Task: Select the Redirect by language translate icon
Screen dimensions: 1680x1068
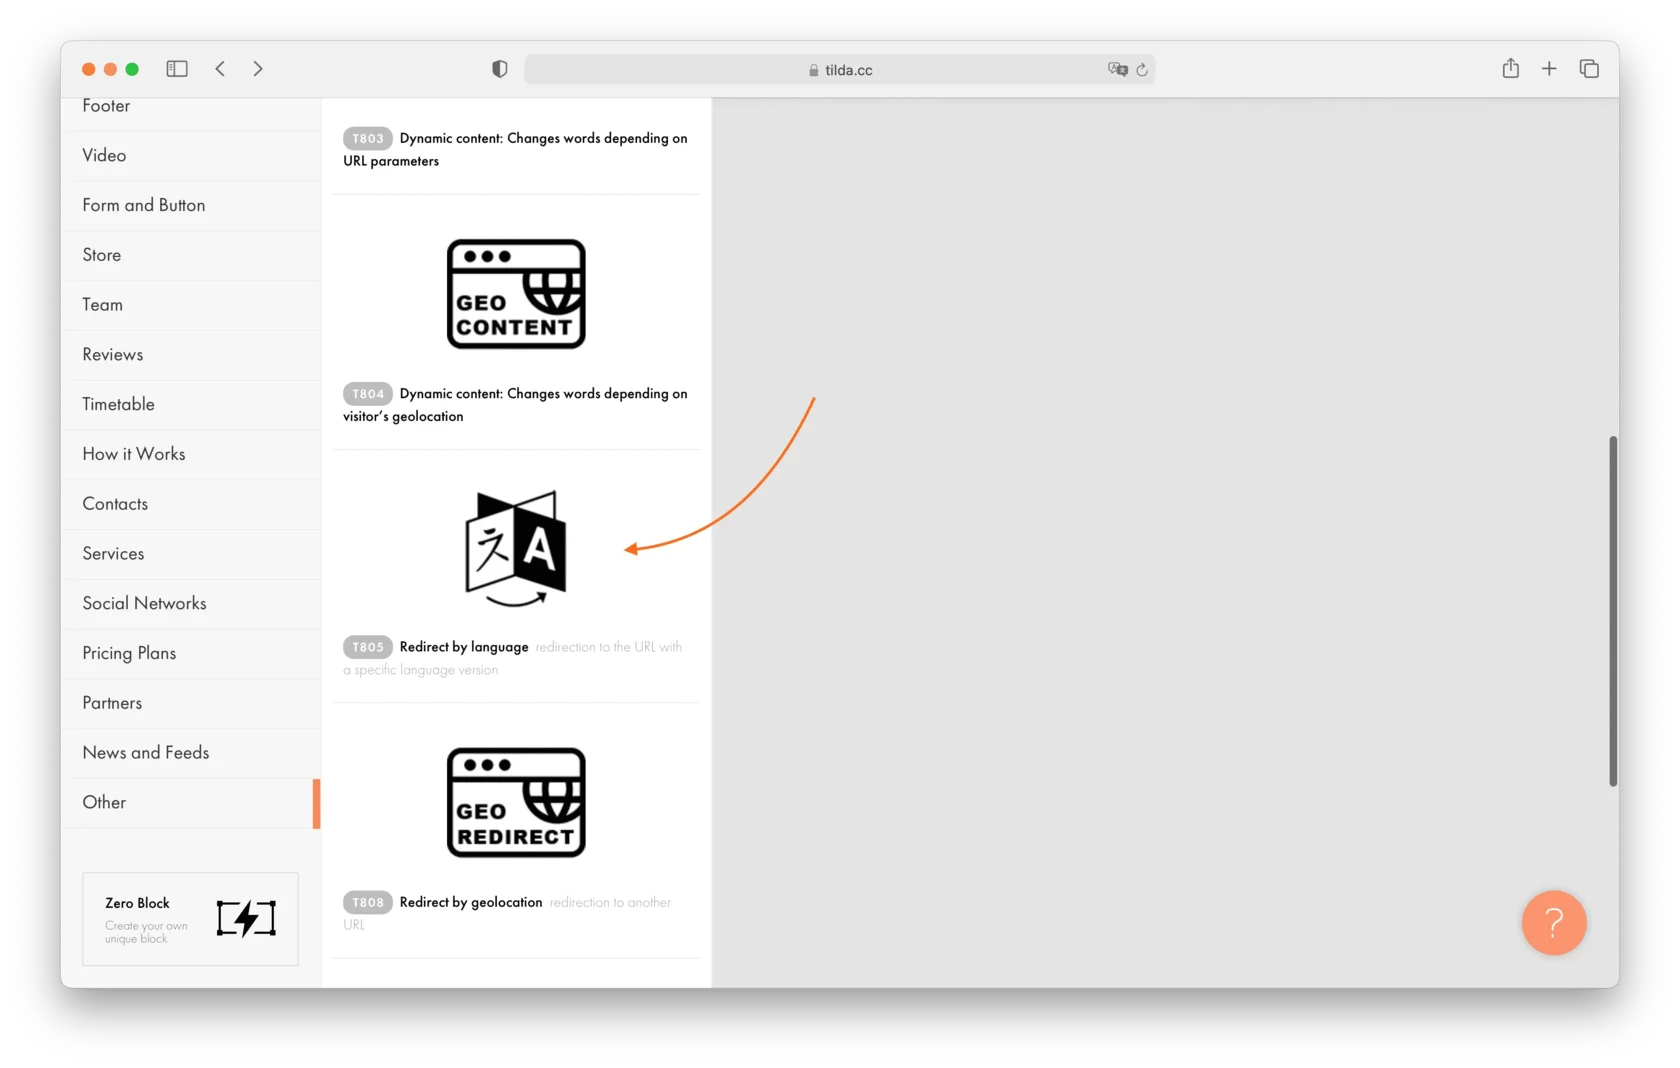Action: click(516, 548)
